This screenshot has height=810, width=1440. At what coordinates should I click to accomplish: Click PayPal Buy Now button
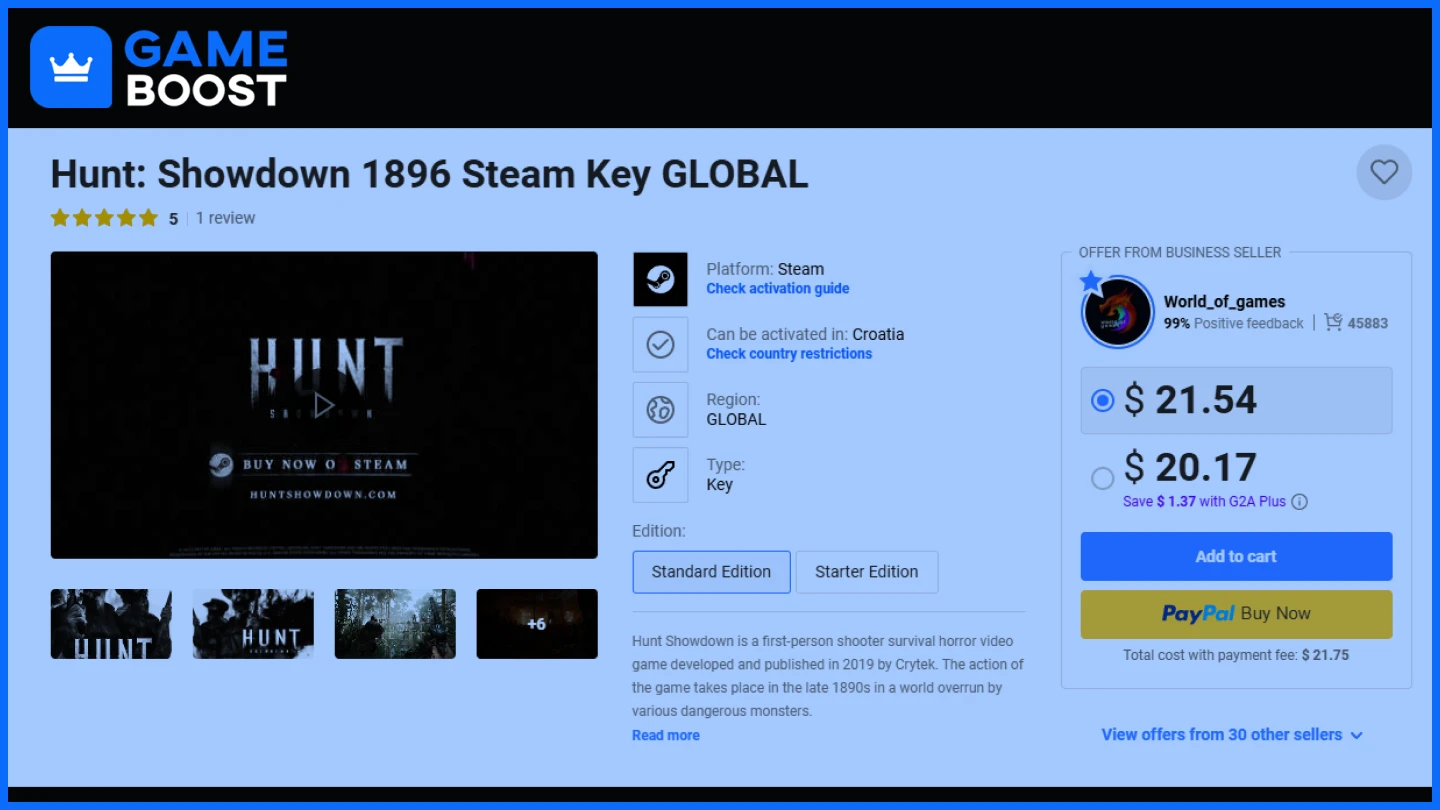pos(1236,614)
